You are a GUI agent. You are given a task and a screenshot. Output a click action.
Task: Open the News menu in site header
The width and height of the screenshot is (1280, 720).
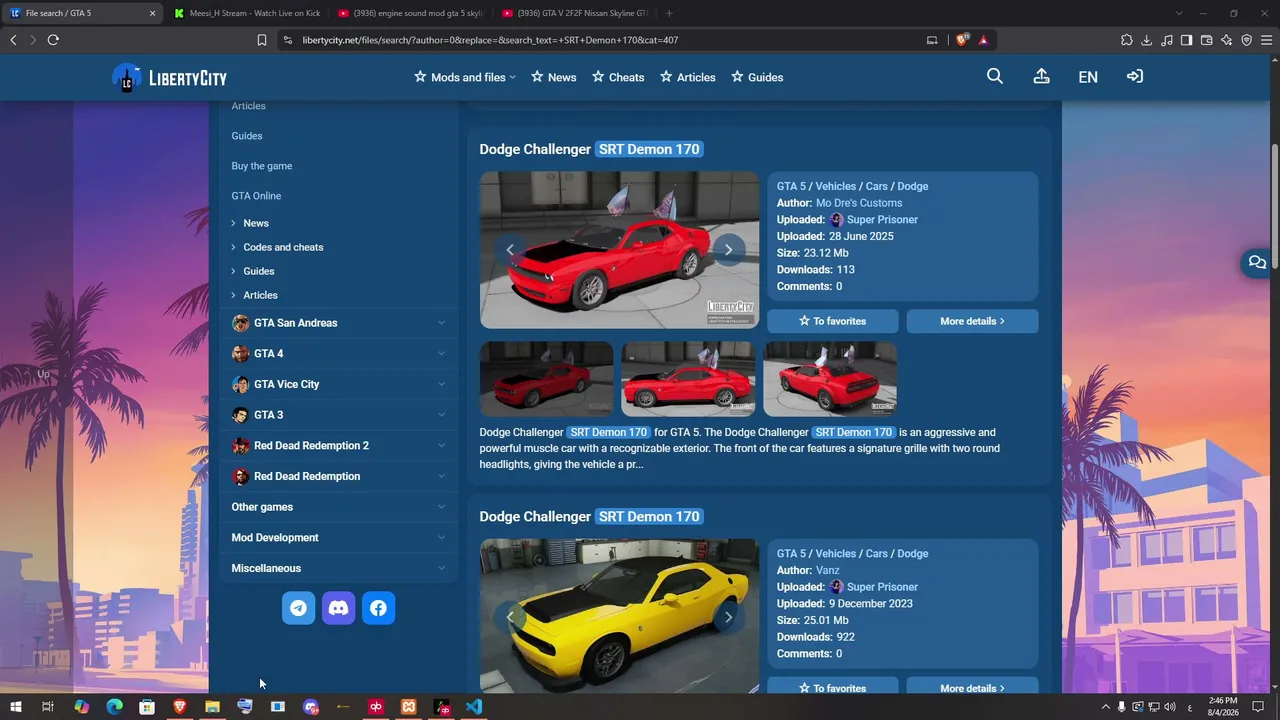click(x=553, y=77)
